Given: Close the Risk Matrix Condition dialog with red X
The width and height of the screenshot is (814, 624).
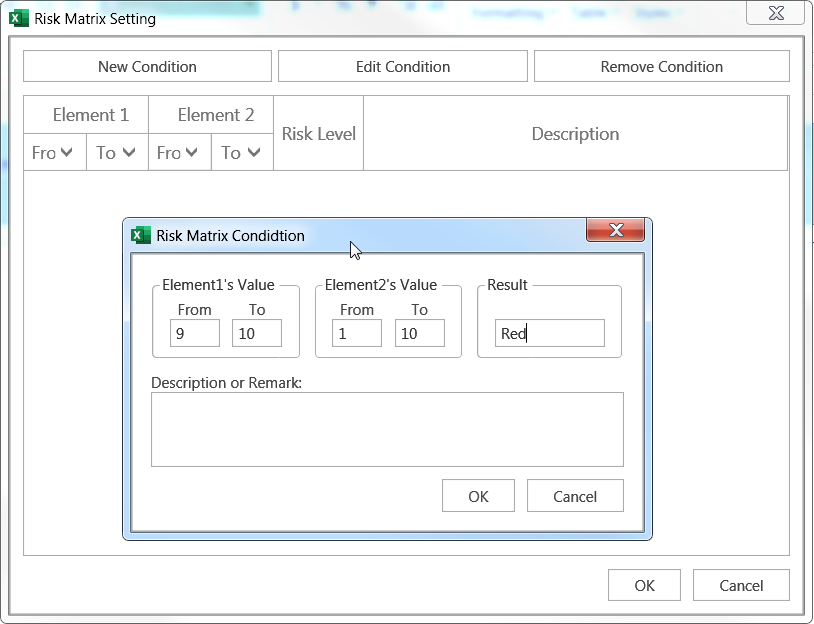Looking at the screenshot, I should (615, 230).
